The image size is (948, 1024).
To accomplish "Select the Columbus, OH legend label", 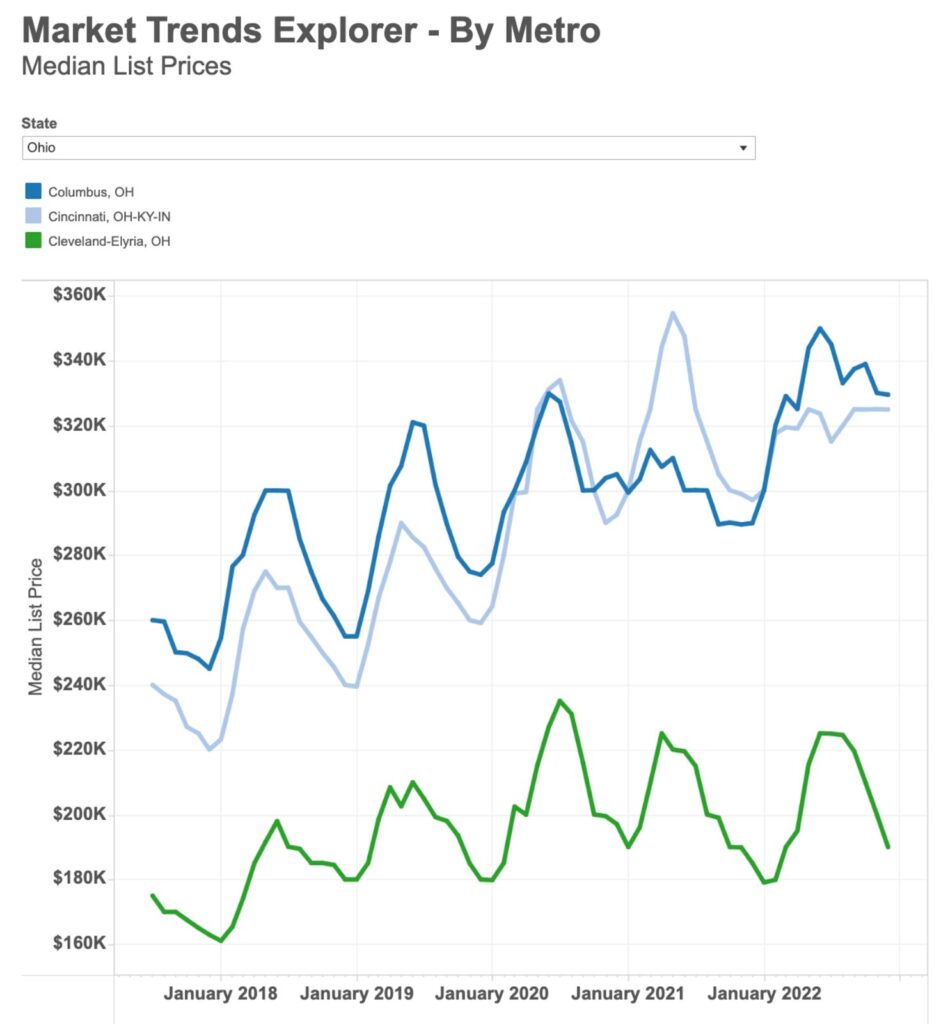I will tap(91, 192).
